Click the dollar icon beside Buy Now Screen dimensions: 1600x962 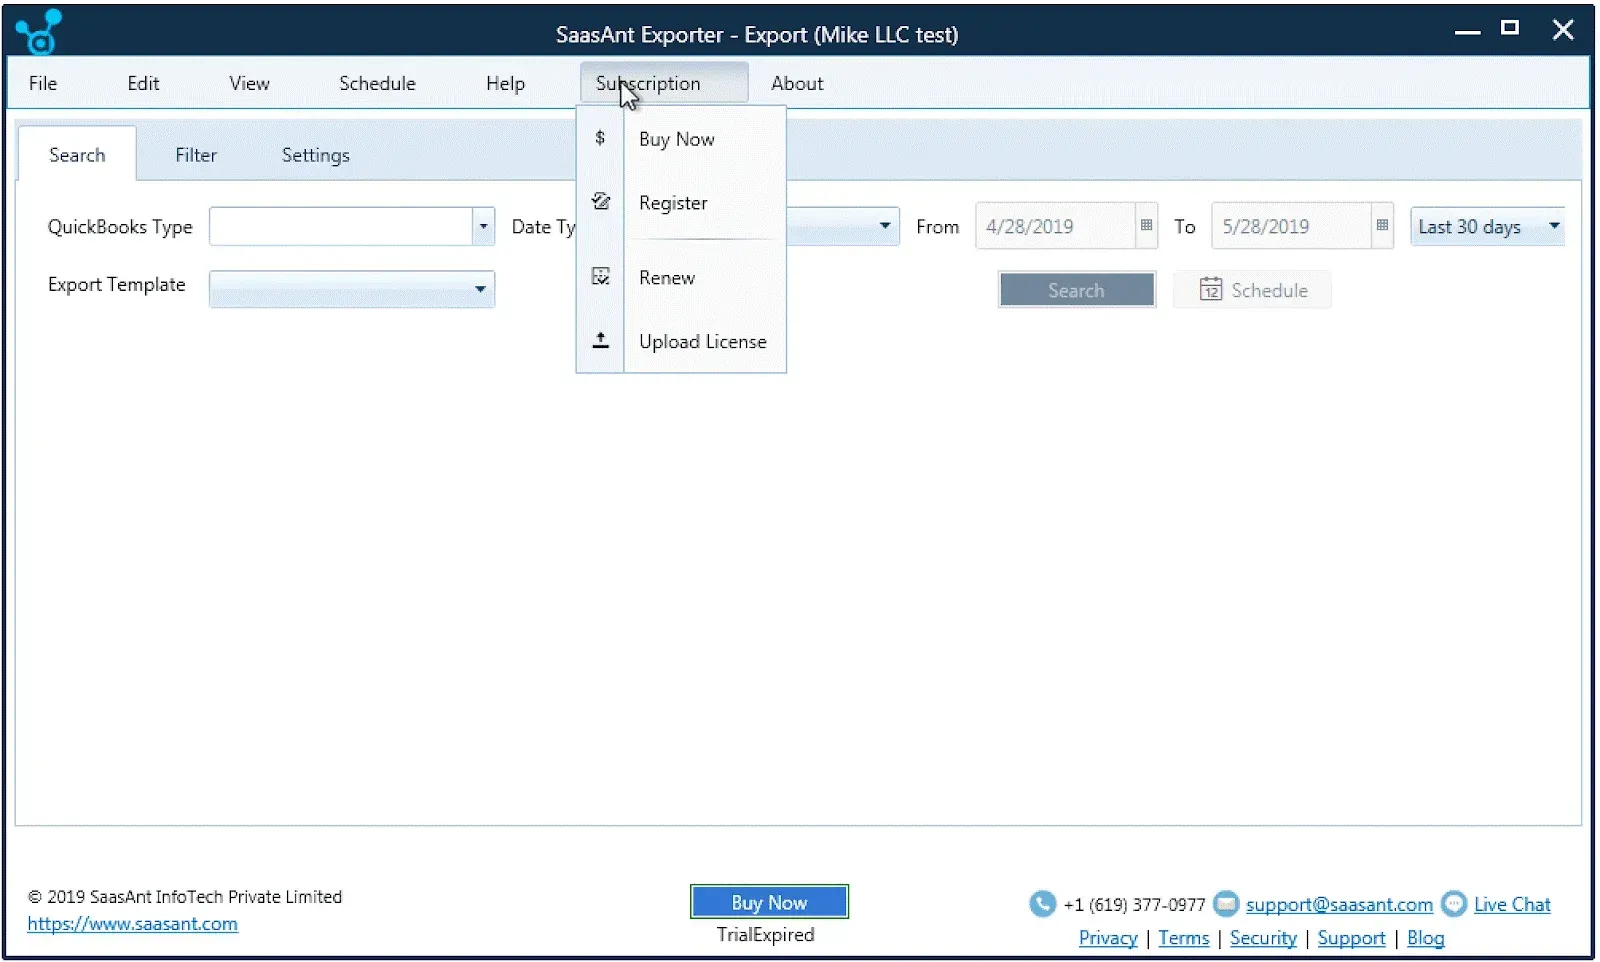click(x=600, y=138)
